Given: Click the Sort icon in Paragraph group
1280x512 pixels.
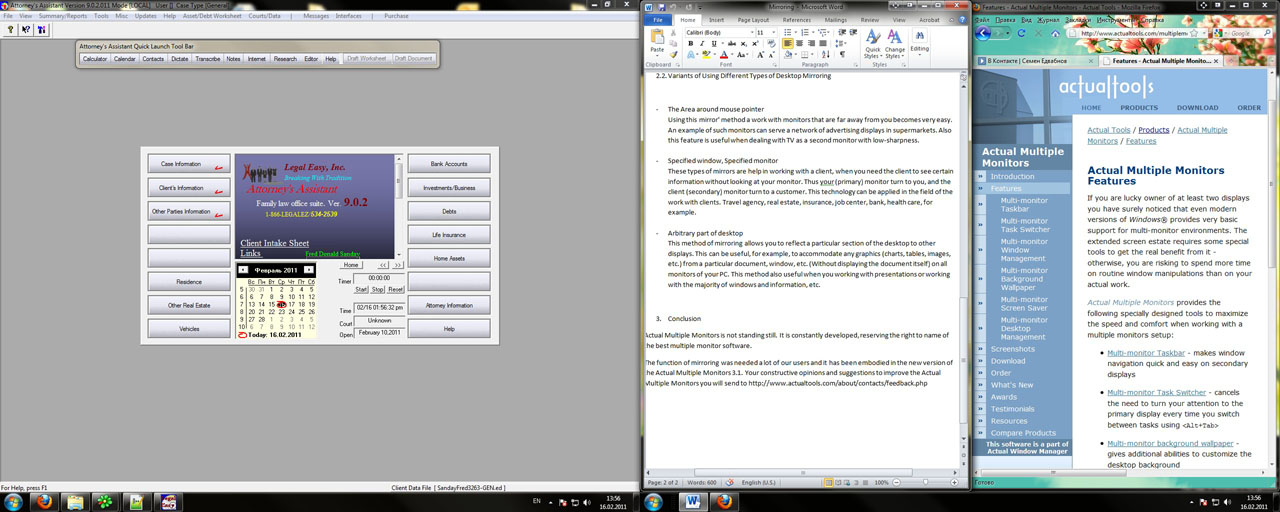Looking at the screenshot, I should click(x=826, y=54).
